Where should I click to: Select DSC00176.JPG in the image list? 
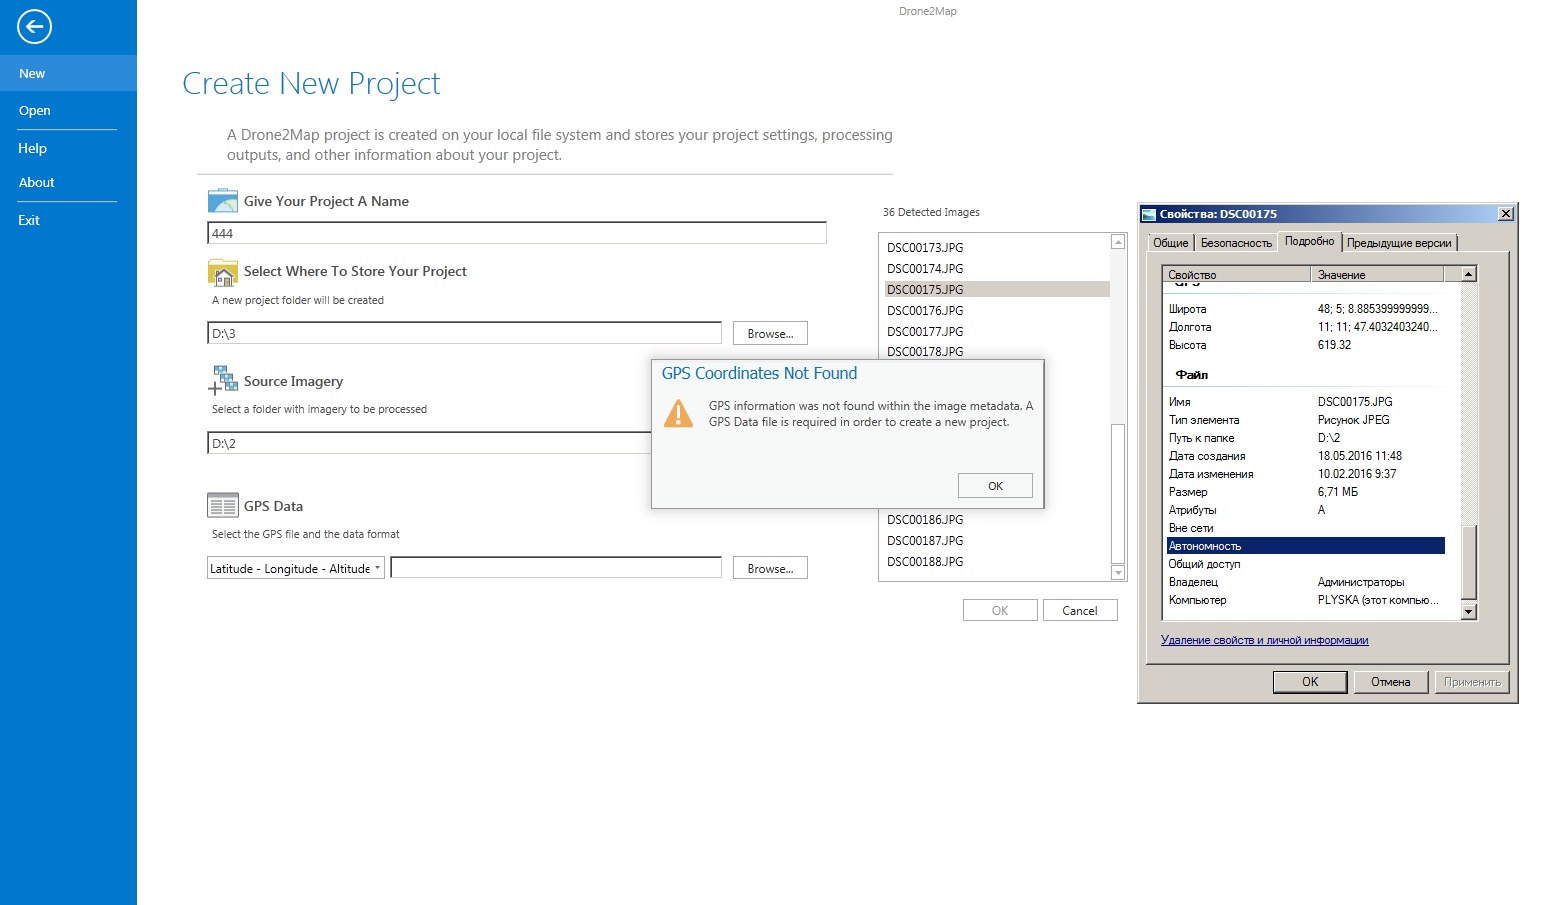[x=925, y=311]
